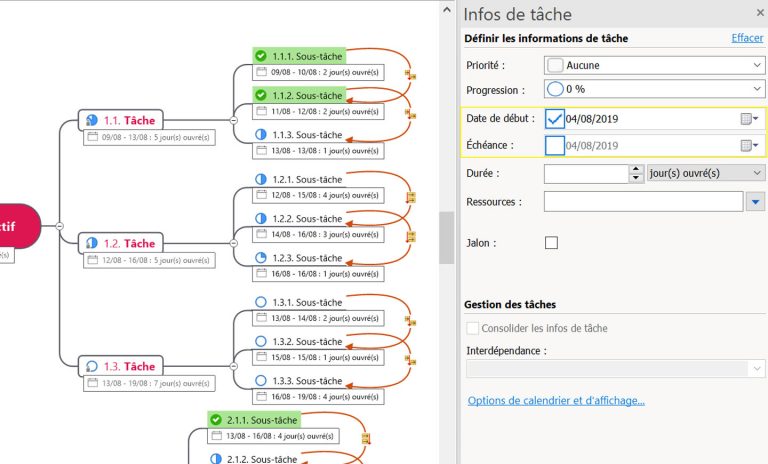Open Options de calendrier et d'affichage link
The image size is (768, 464).
[x=556, y=401]
